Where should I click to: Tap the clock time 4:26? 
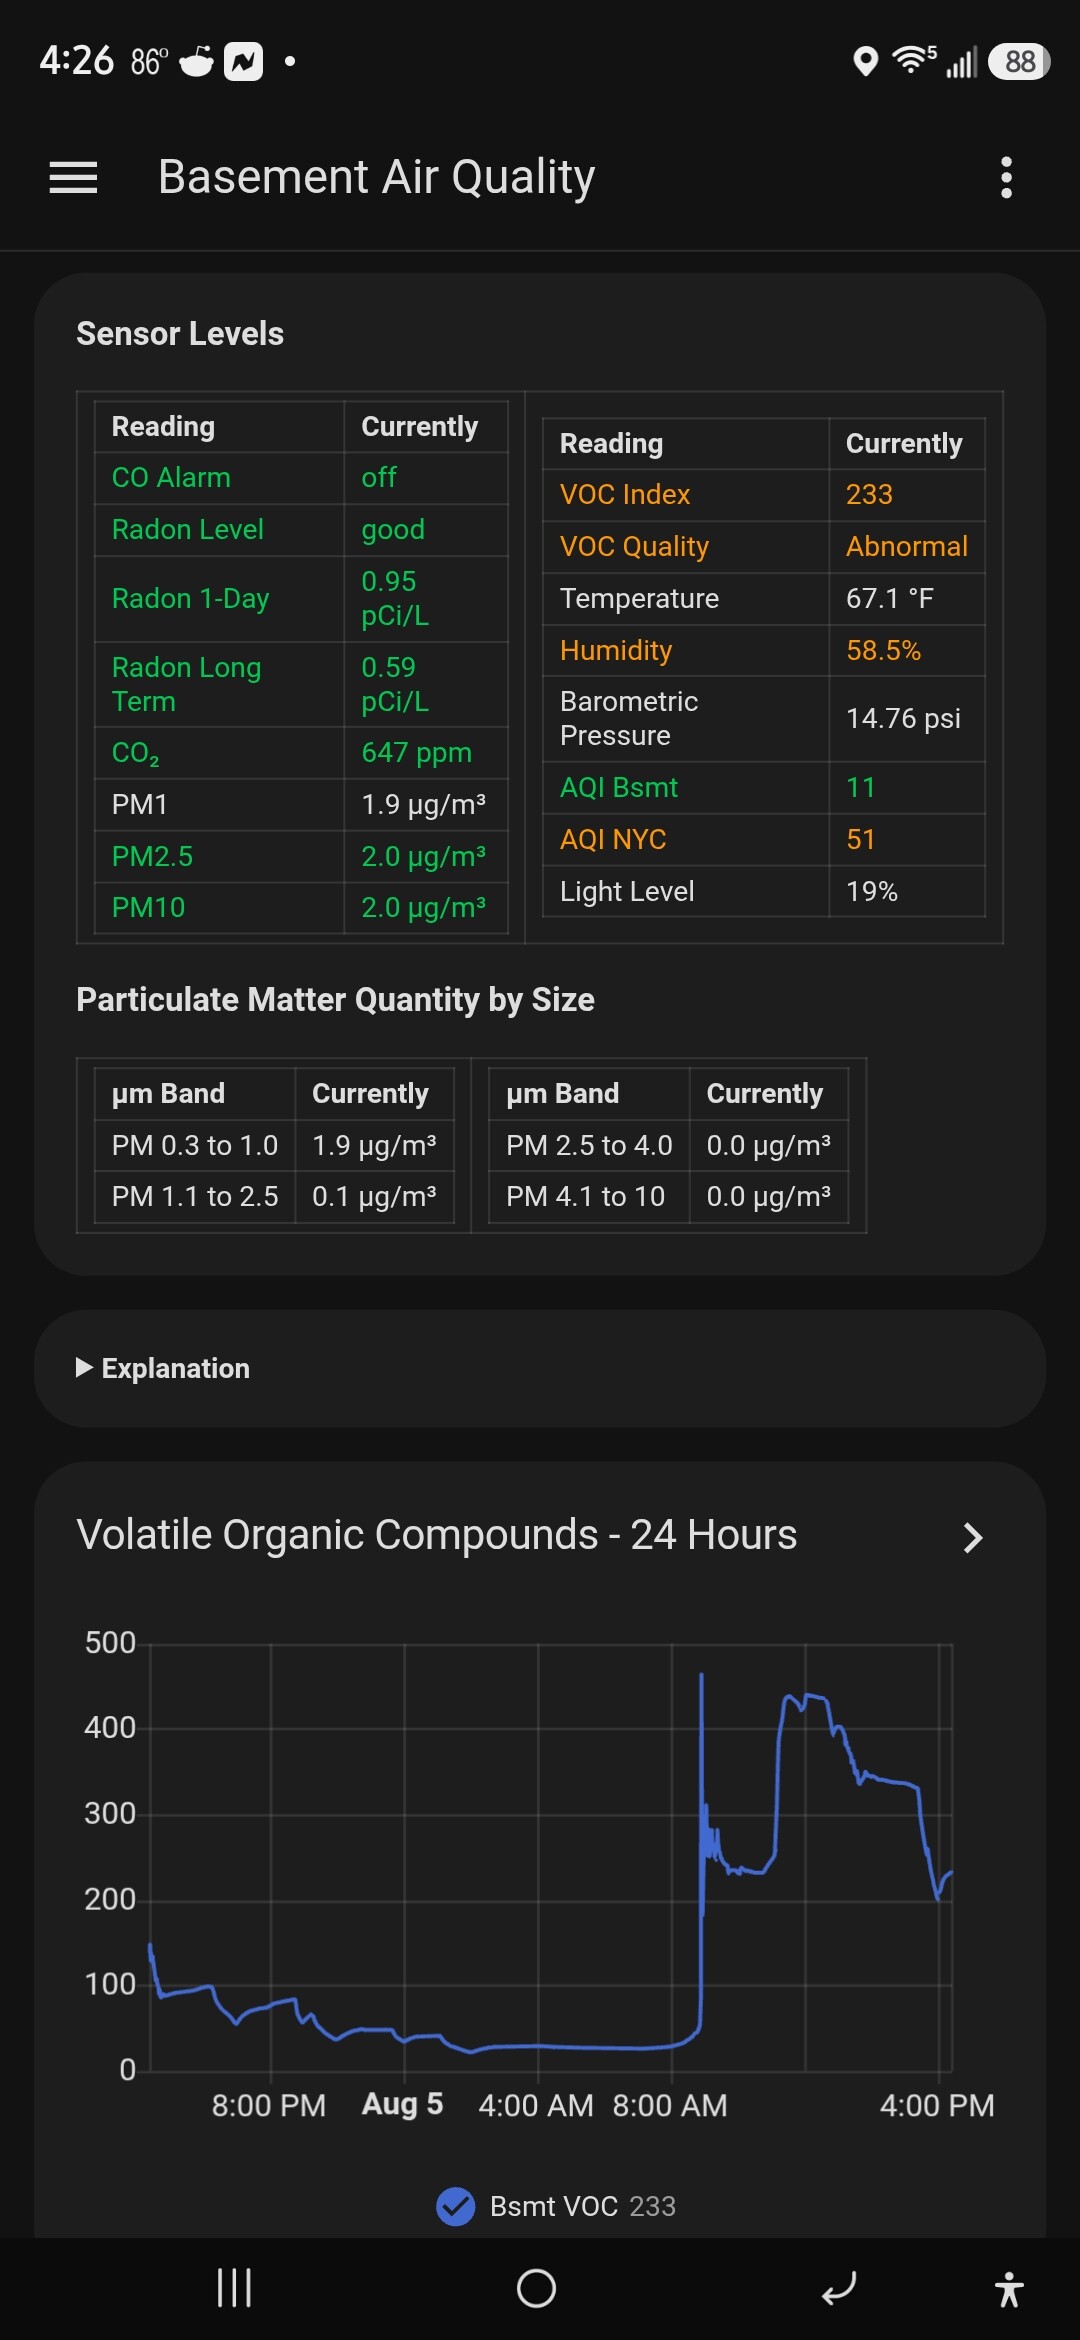click(x=77, y=61)
